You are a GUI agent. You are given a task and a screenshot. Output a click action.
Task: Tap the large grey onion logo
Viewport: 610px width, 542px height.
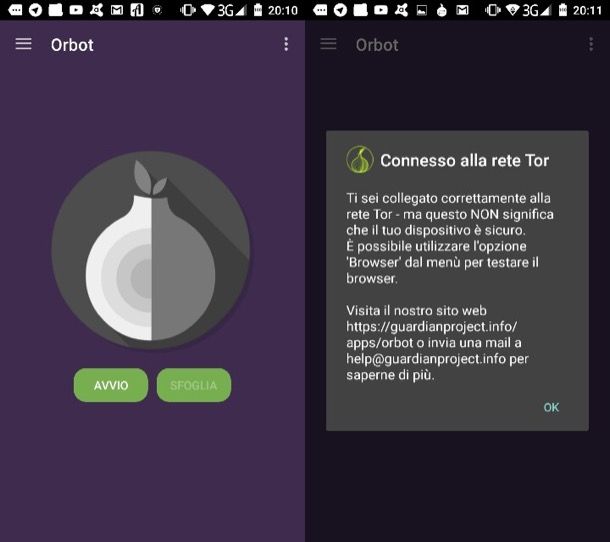tap(151, 250)
